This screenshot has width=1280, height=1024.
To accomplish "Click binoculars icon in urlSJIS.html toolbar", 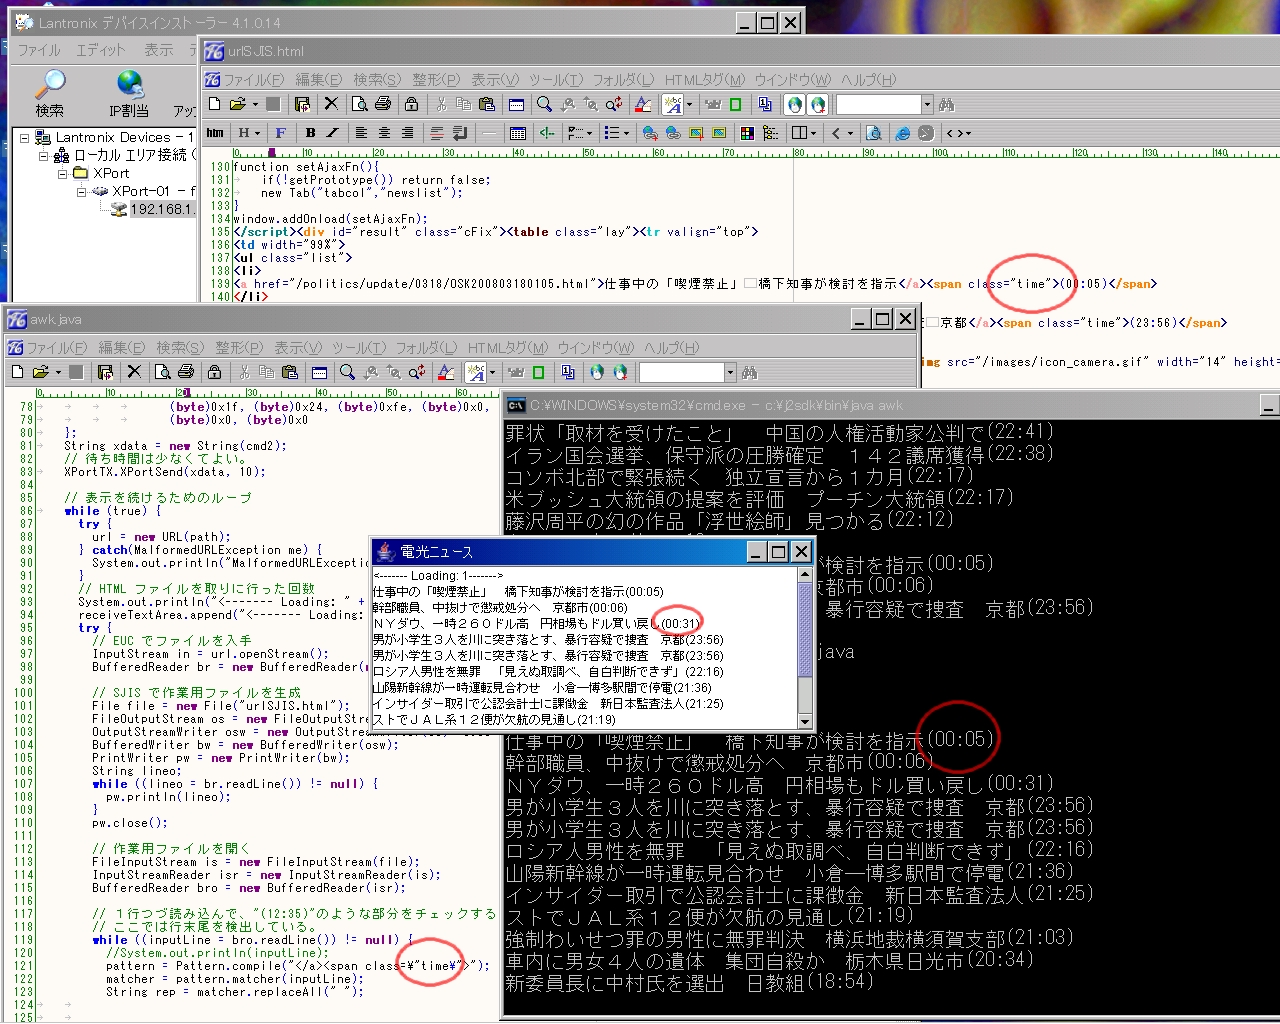I will point(946,104).
